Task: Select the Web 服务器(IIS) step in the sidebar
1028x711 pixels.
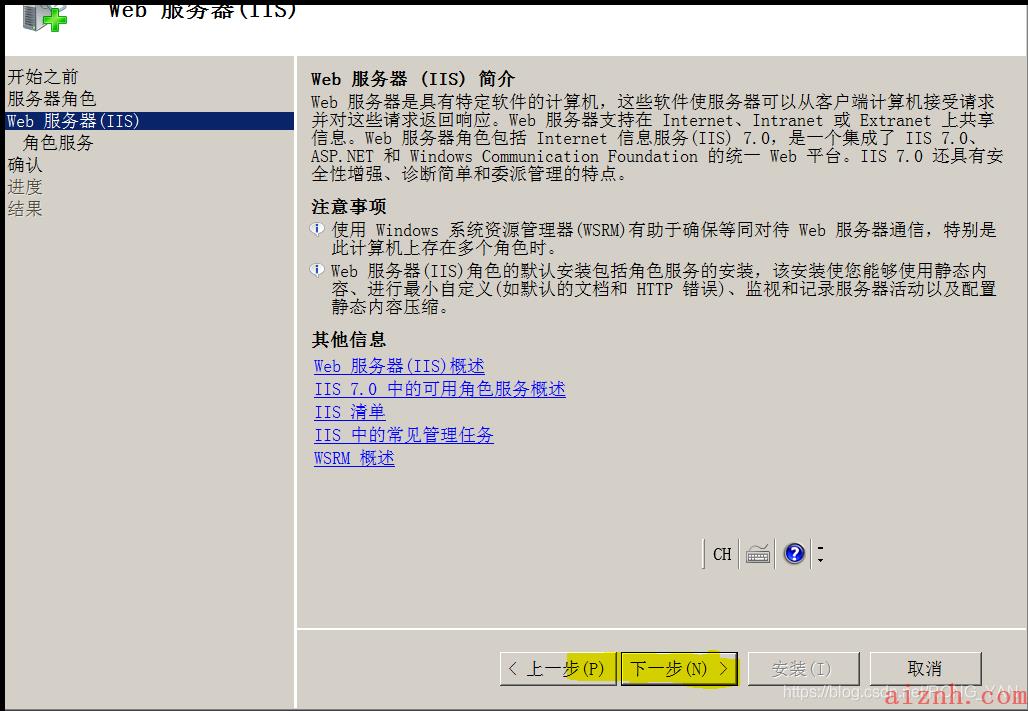Action: pos(149,121)
